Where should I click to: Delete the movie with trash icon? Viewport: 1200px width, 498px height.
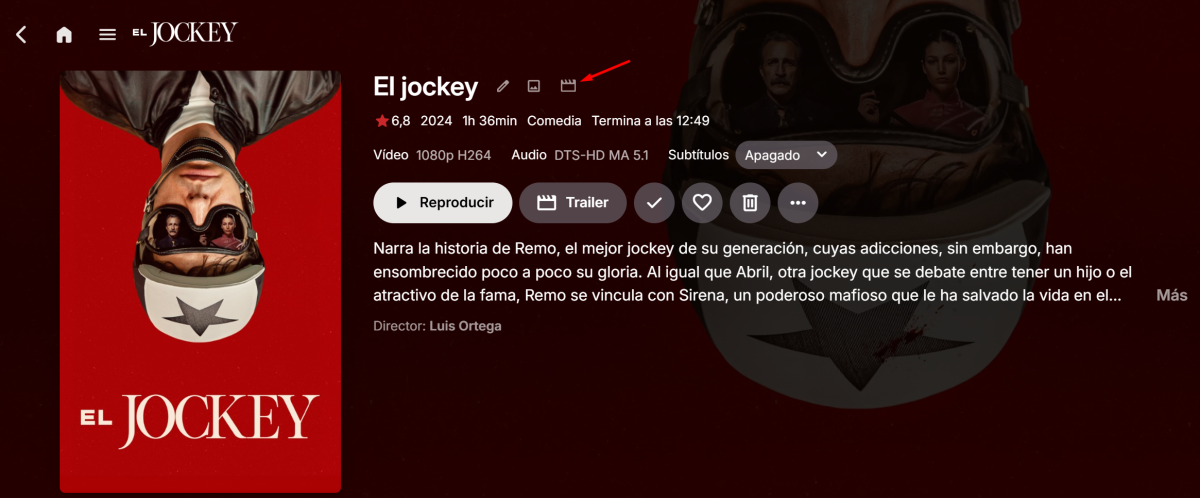click(x=750, y=203)
